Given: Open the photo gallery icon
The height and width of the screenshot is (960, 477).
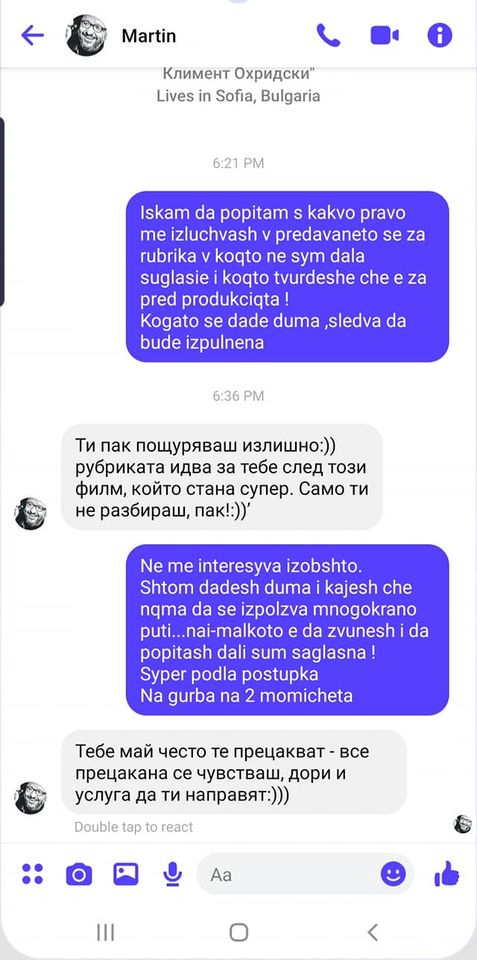Looking at the screenshot, I should pyautogui.click(x=126, y=874).
